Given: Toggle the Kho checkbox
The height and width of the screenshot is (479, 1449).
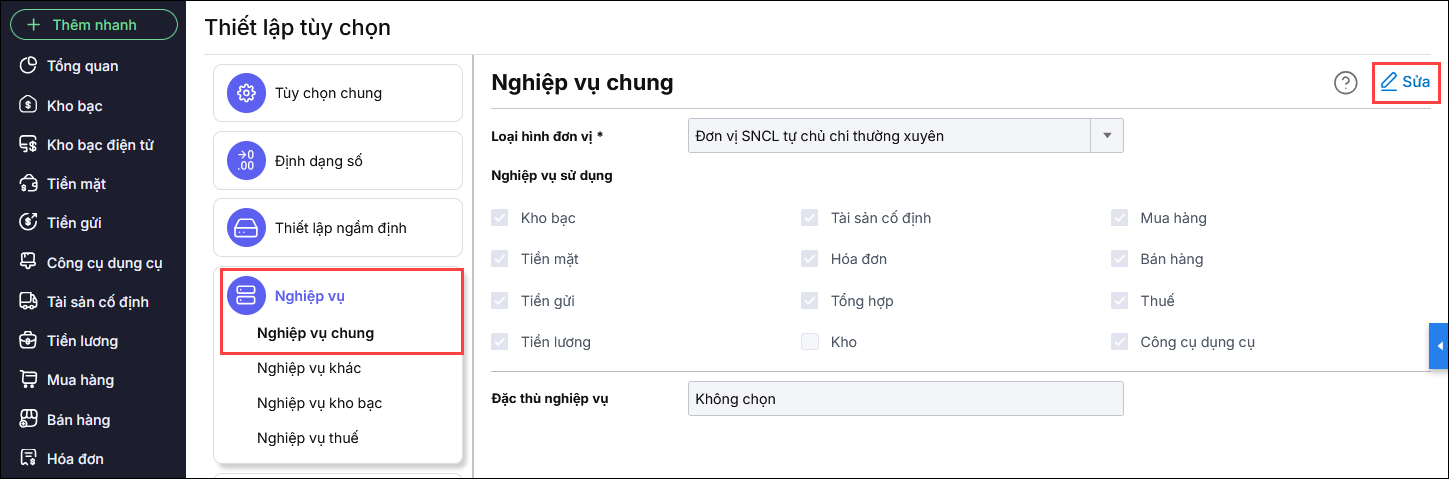Looking at the screenshot, I should pyautogui.click(x=810, y=342).
